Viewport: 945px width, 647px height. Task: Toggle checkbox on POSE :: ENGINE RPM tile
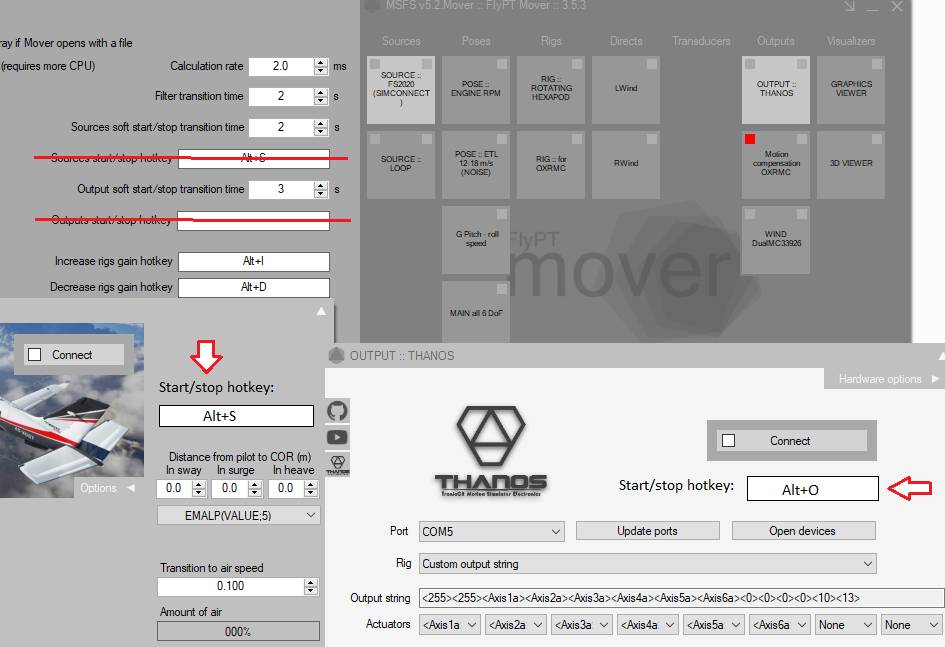coord(501,64)
